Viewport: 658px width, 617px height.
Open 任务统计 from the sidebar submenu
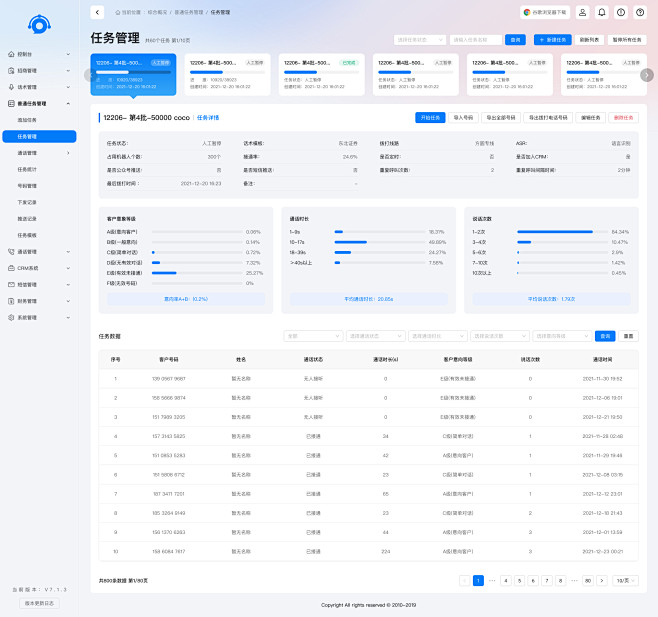click(x=27, y=169)
